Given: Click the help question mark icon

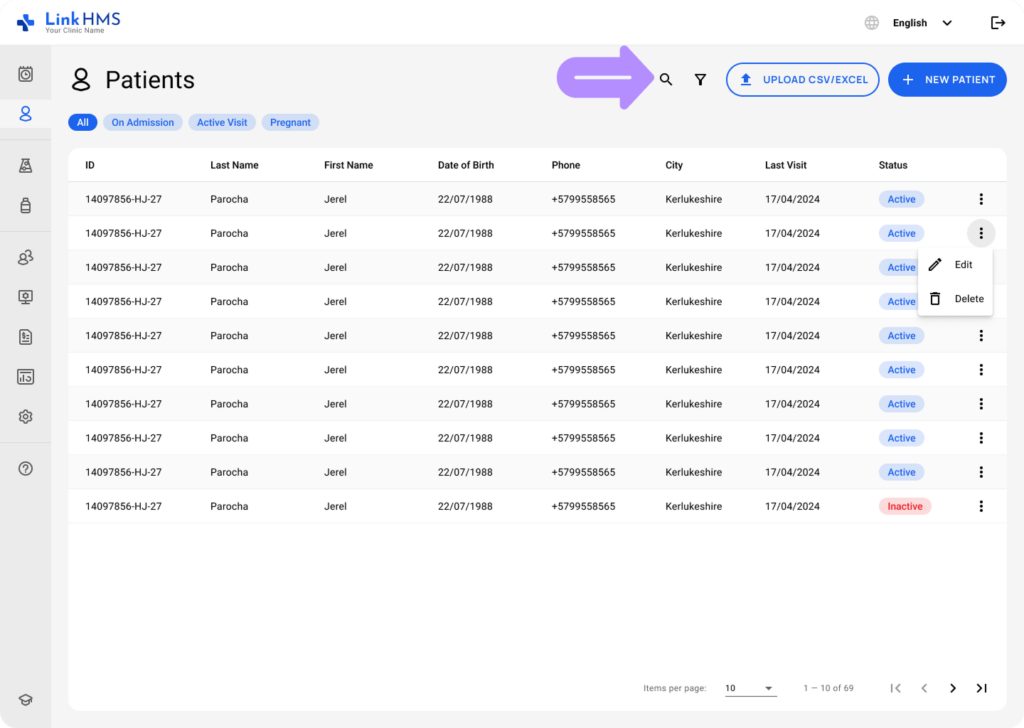Looking at the screenshot, I should pos(26,468).
